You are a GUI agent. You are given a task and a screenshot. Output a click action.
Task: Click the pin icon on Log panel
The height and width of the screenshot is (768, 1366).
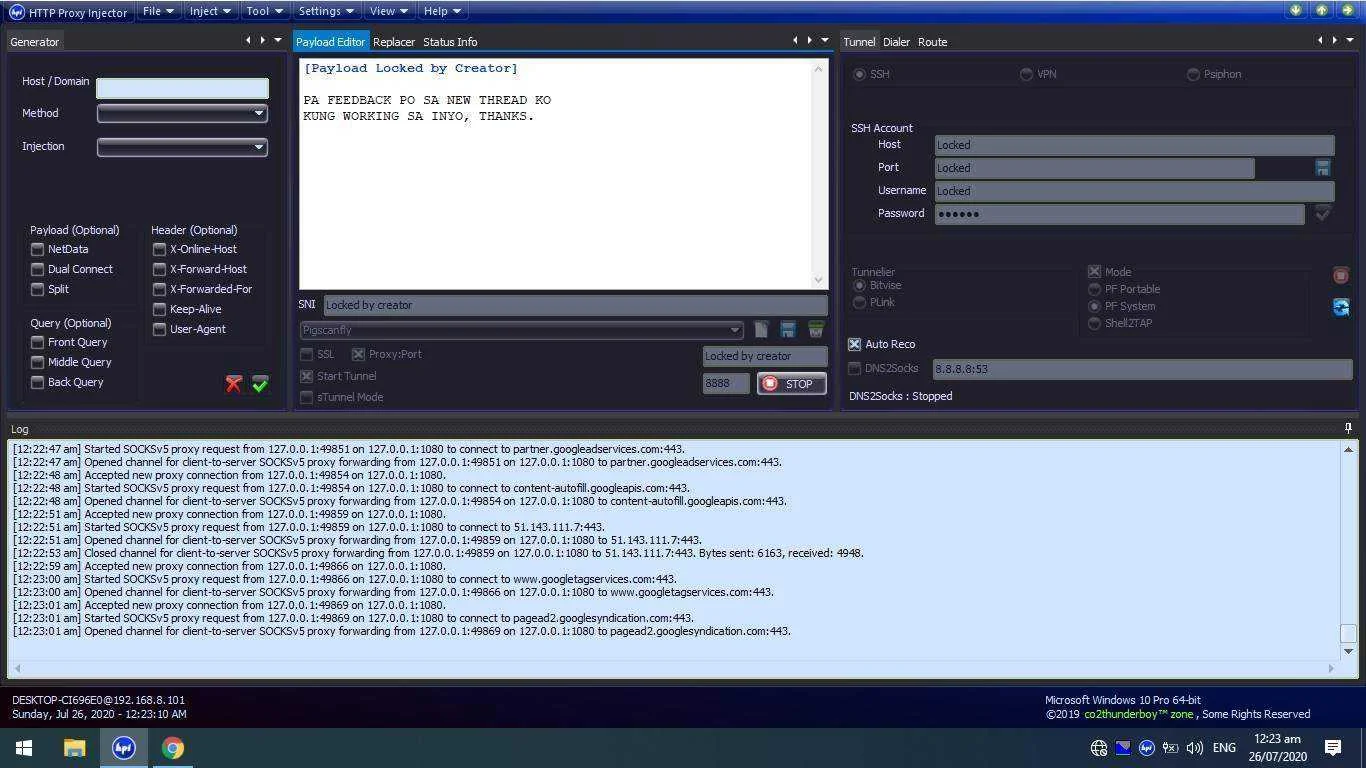(1348, 428)
